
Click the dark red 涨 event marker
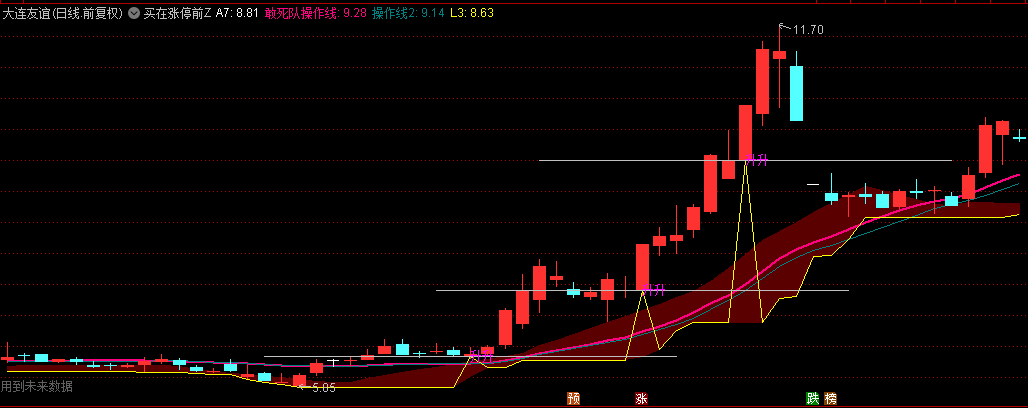[x=641, y=398]
